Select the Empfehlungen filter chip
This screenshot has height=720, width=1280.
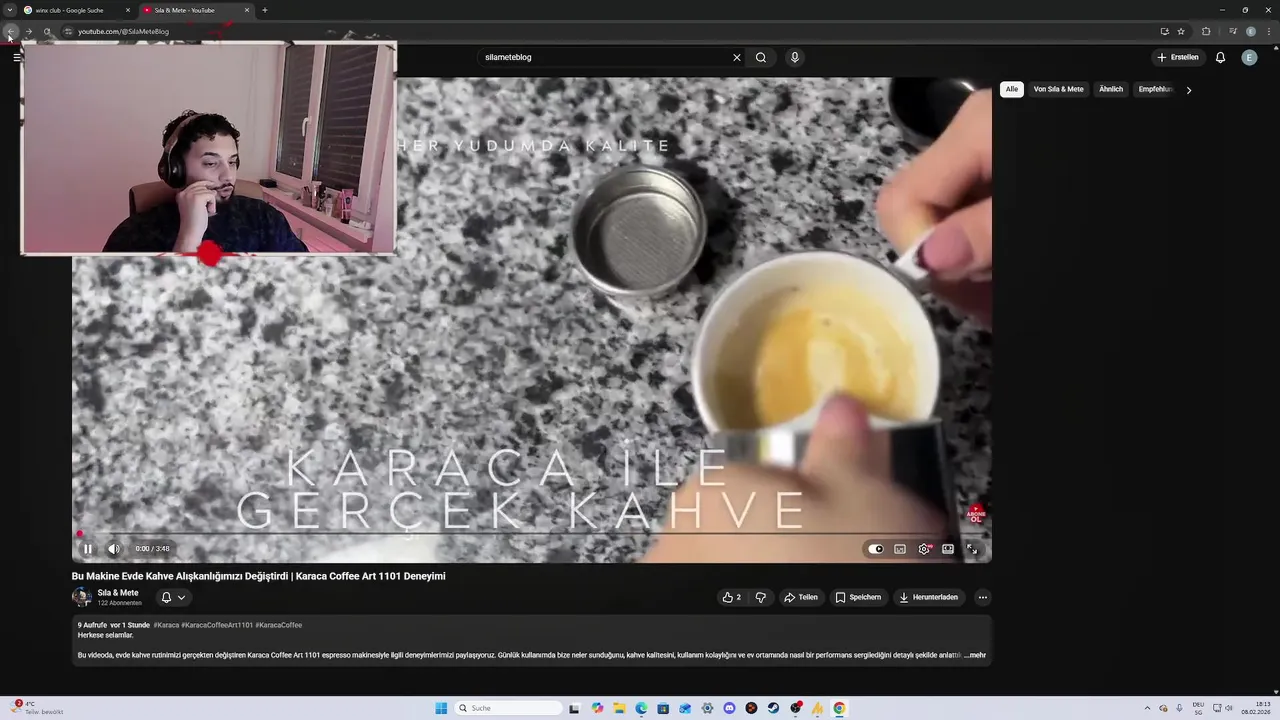[1155, 89]
